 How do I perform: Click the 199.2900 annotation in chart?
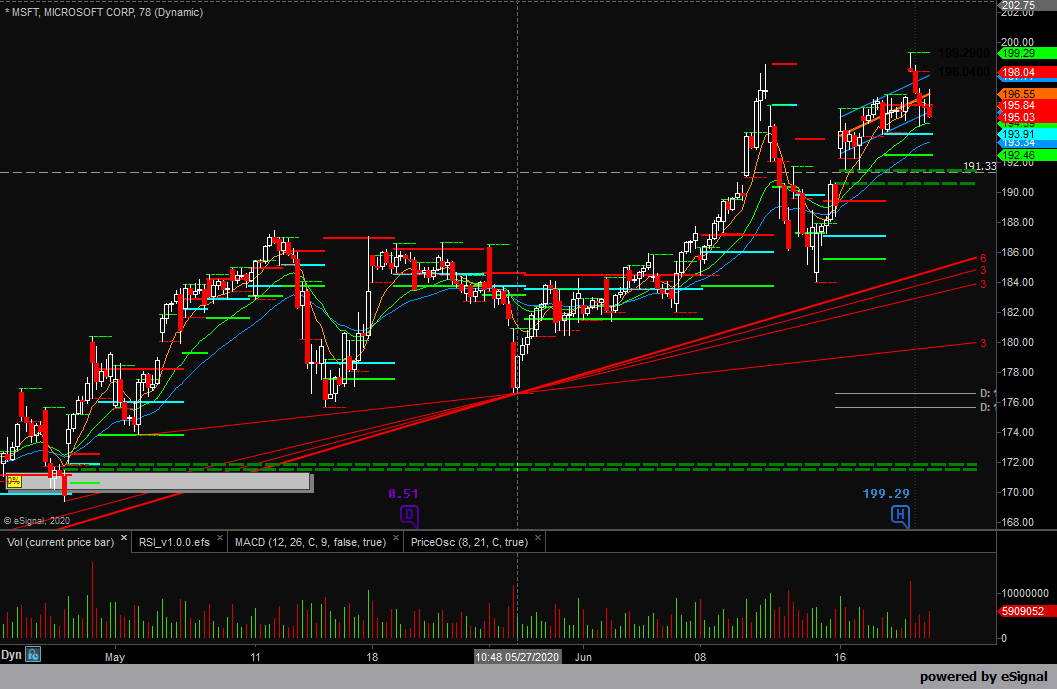pos(964,53)
